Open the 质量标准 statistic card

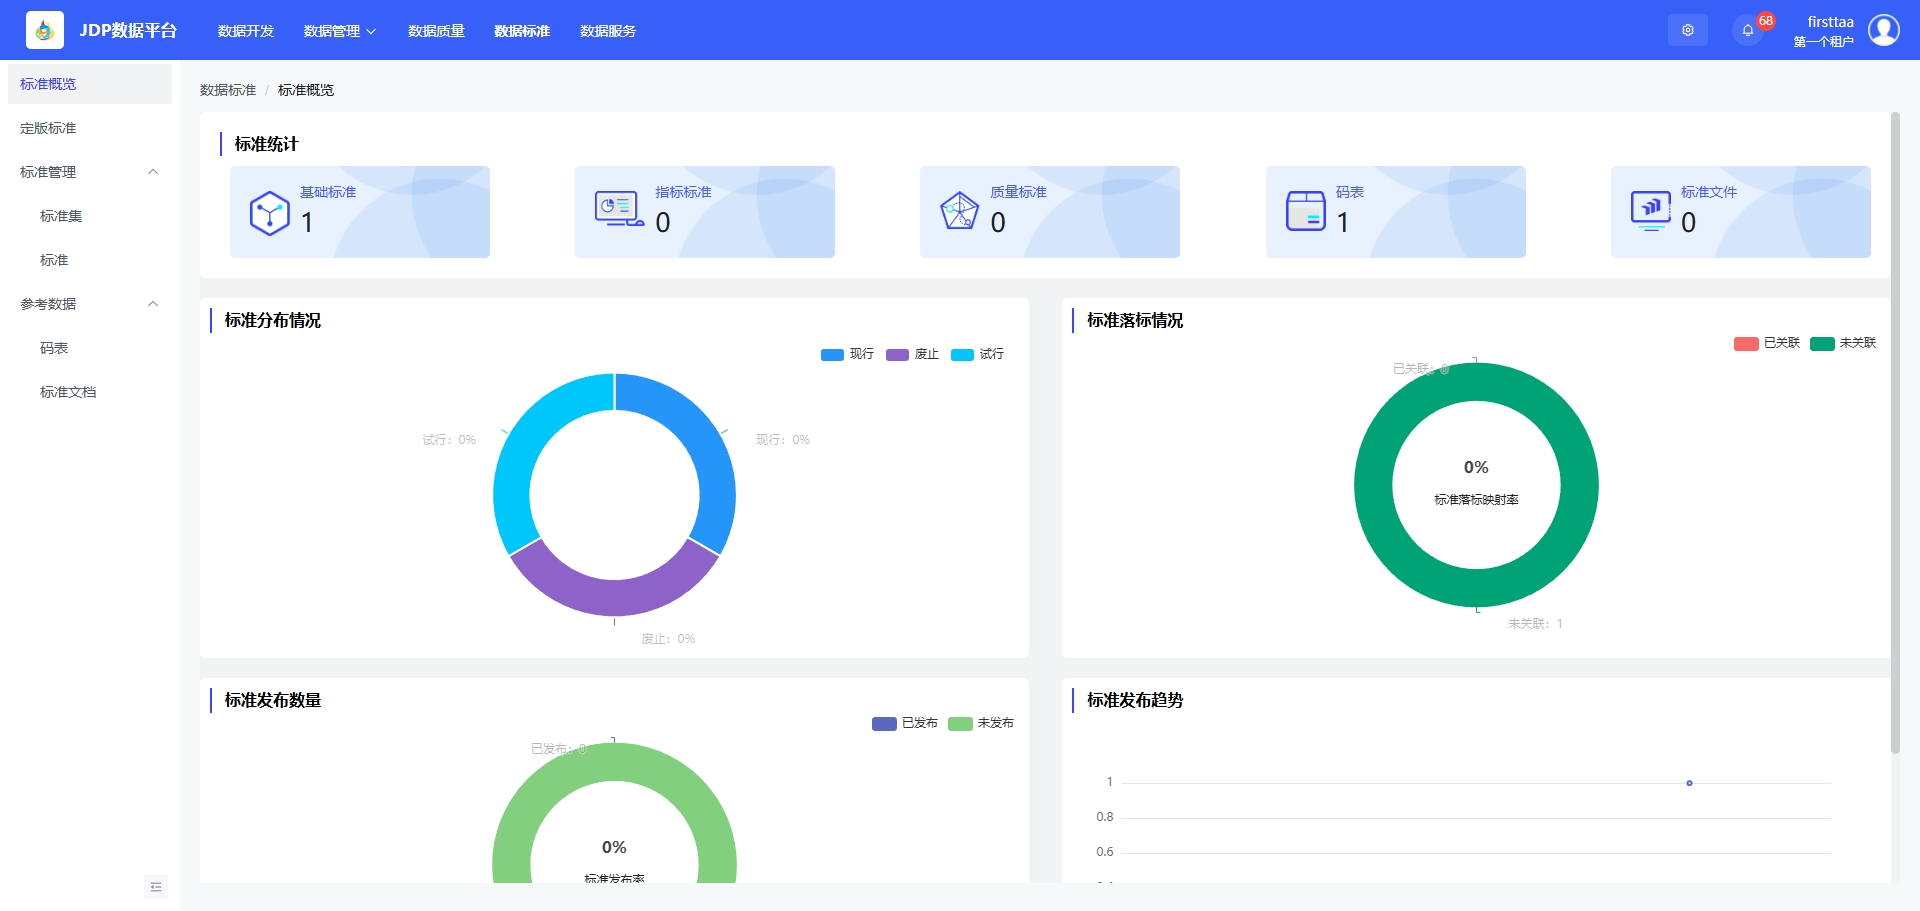pyautogui.click(x=1050, y=212)
